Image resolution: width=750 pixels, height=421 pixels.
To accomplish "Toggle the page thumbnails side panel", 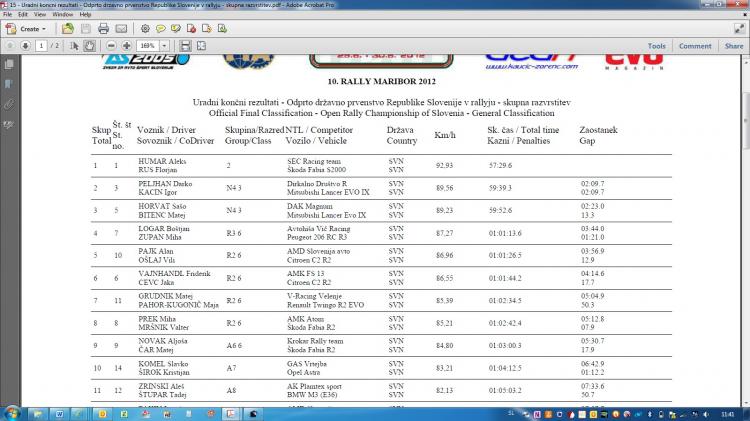I will (x=8, y=65).
